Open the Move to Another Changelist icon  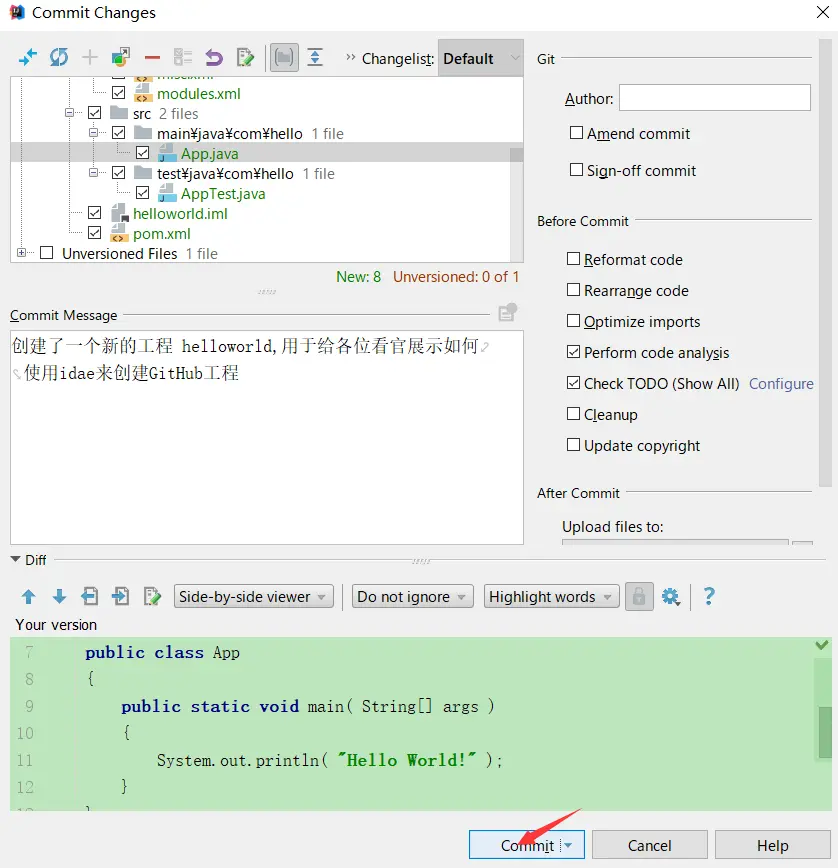[121, 57]
